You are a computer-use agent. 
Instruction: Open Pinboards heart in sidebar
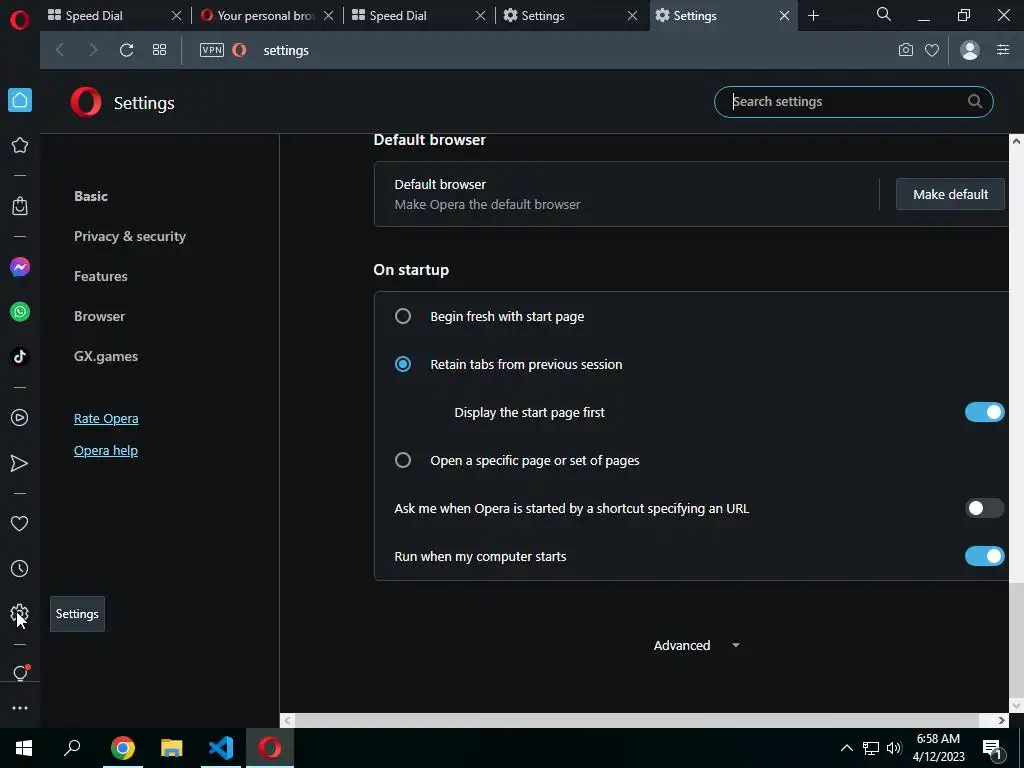point(20,523)
